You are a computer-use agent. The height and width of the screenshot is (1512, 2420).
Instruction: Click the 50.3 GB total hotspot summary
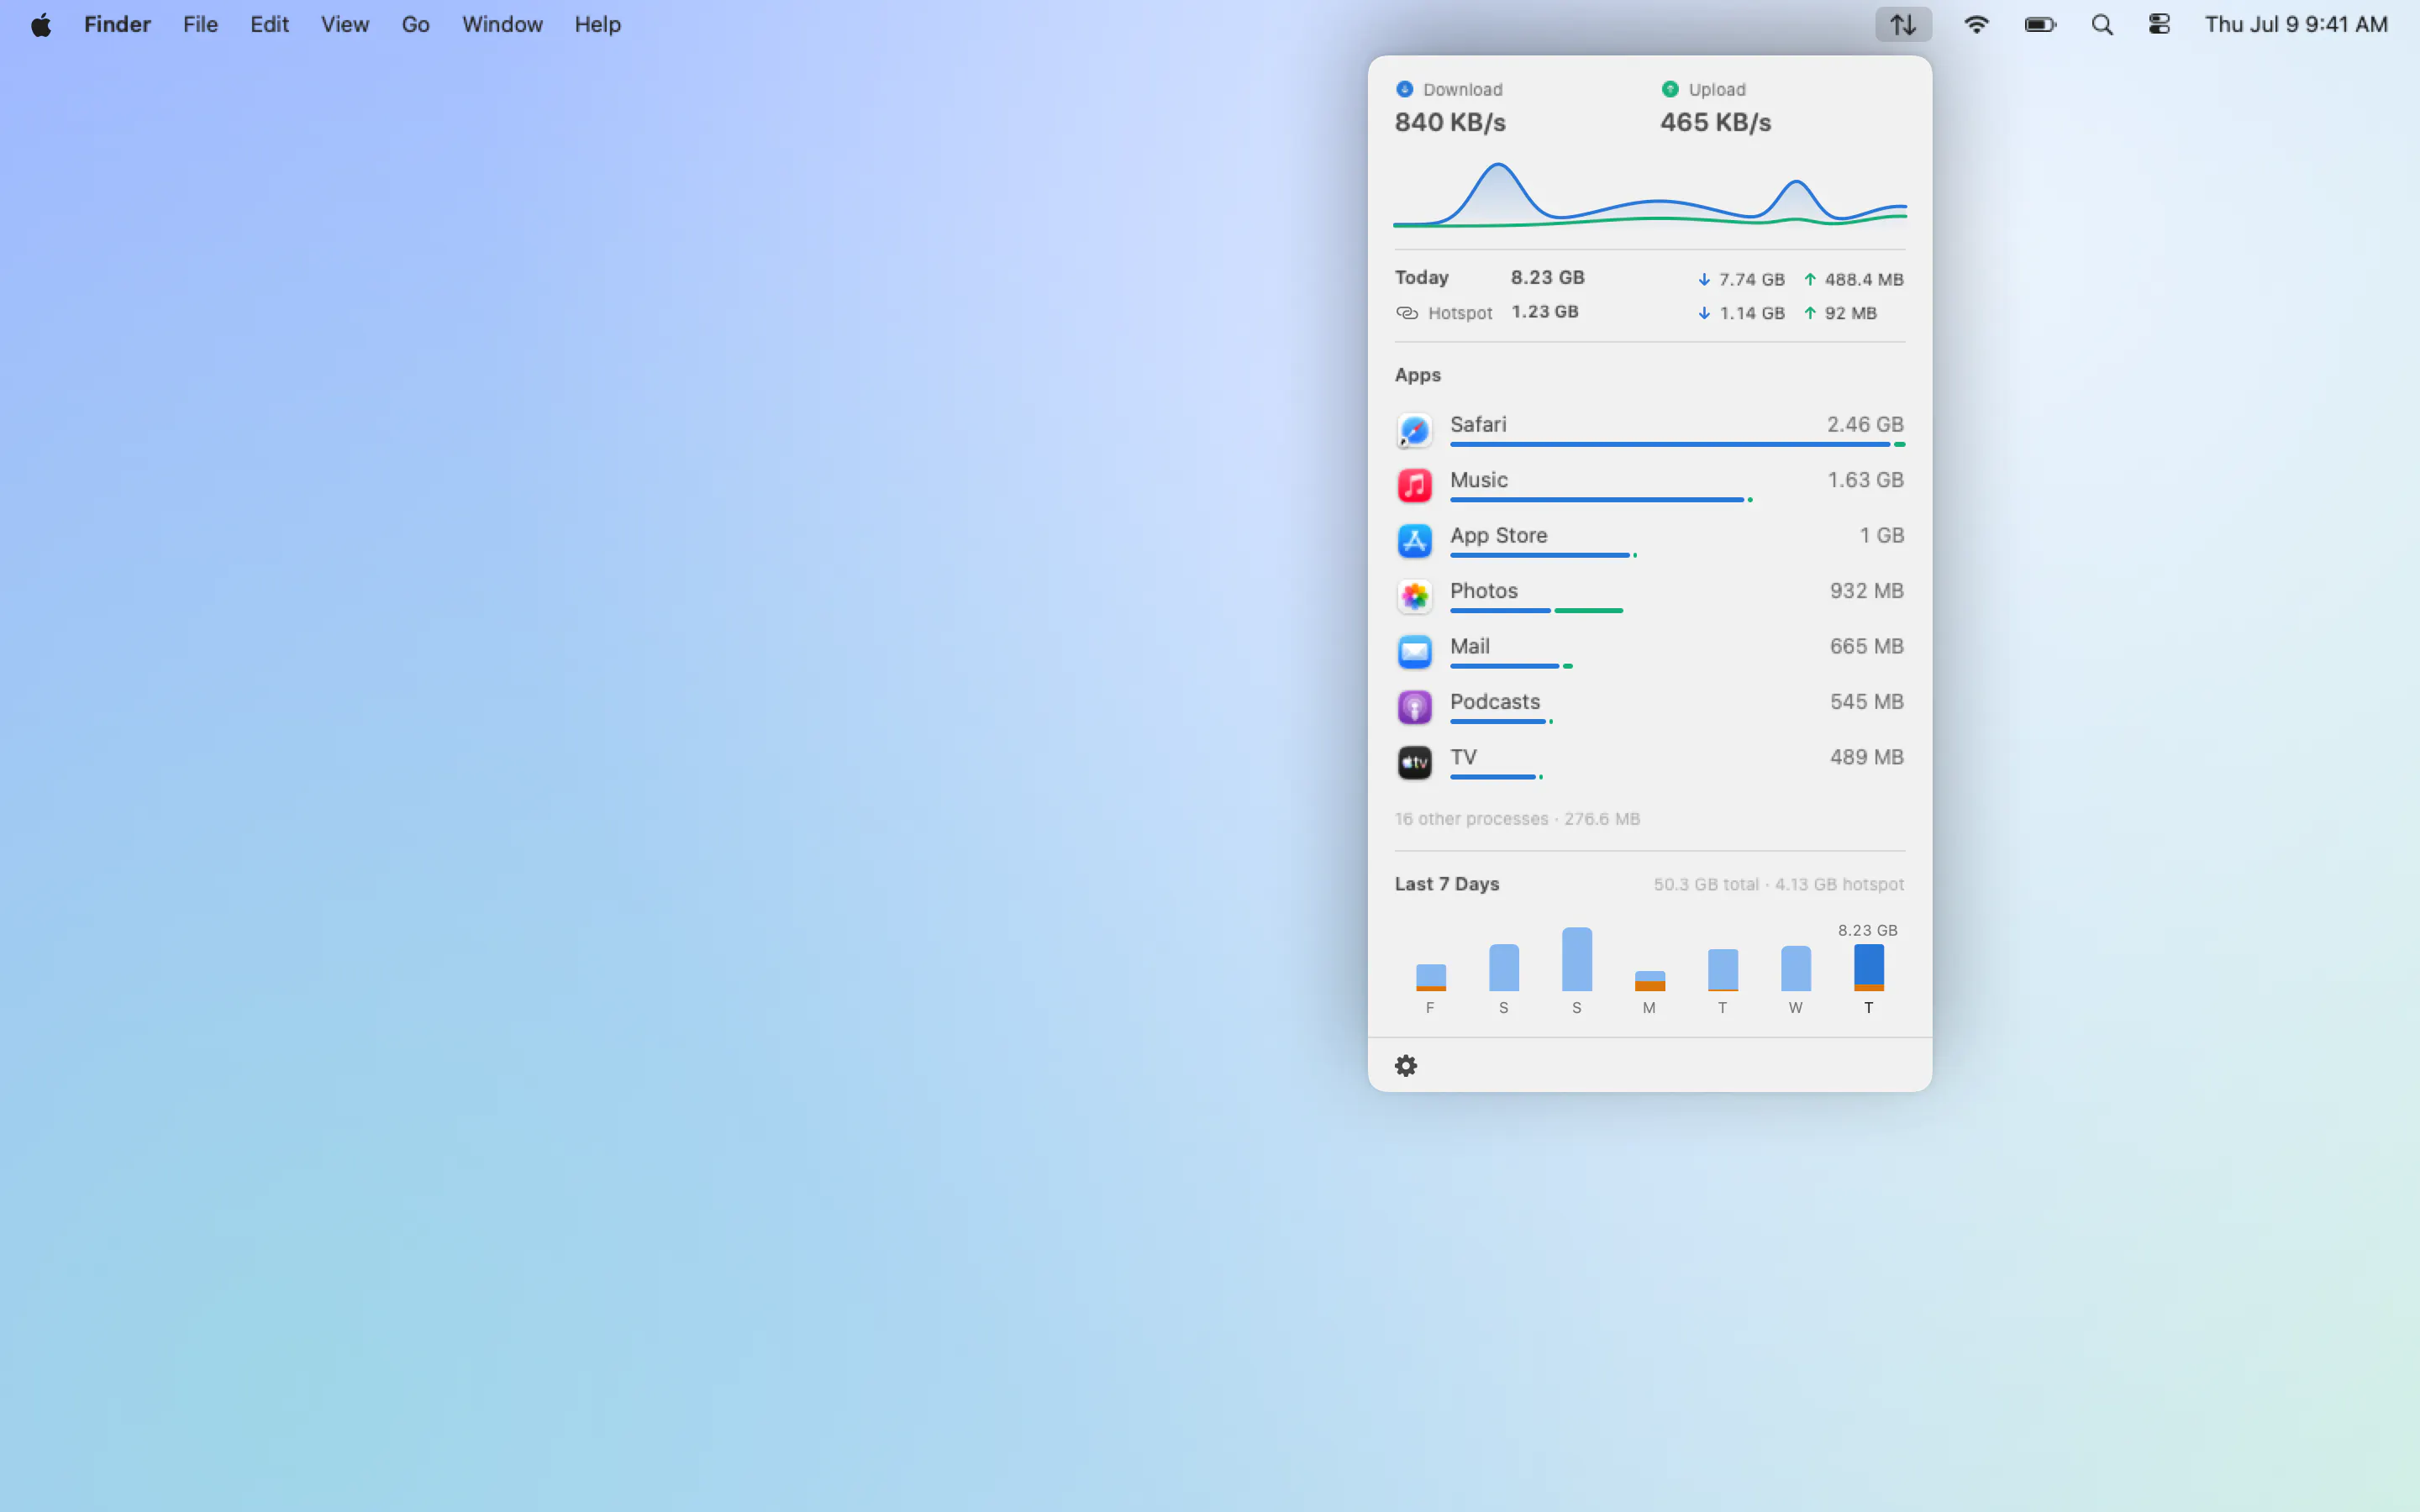pyautogui.click(x=1778, y=884)
